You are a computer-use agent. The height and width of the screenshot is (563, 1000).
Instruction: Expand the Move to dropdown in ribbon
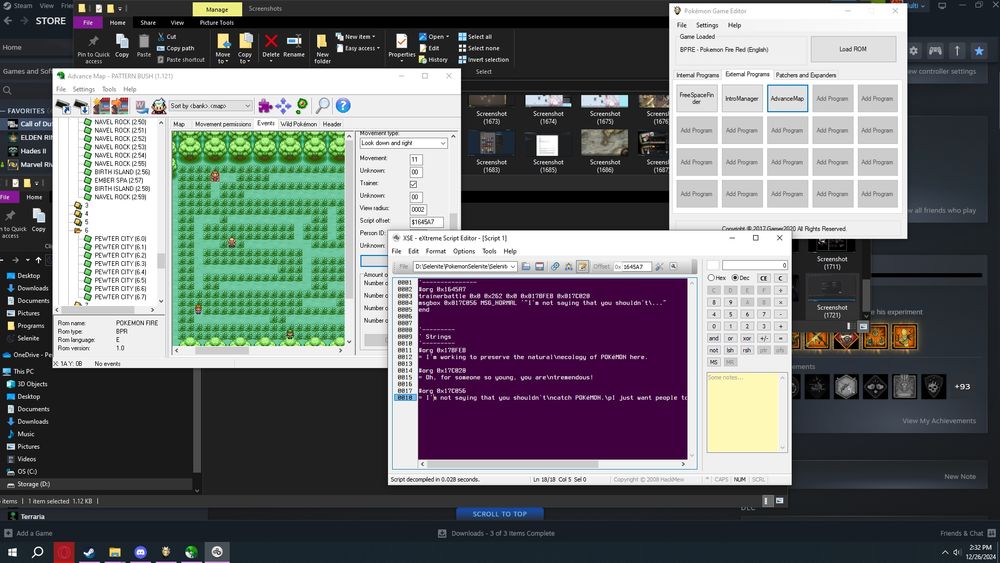[x=223, y=58]
